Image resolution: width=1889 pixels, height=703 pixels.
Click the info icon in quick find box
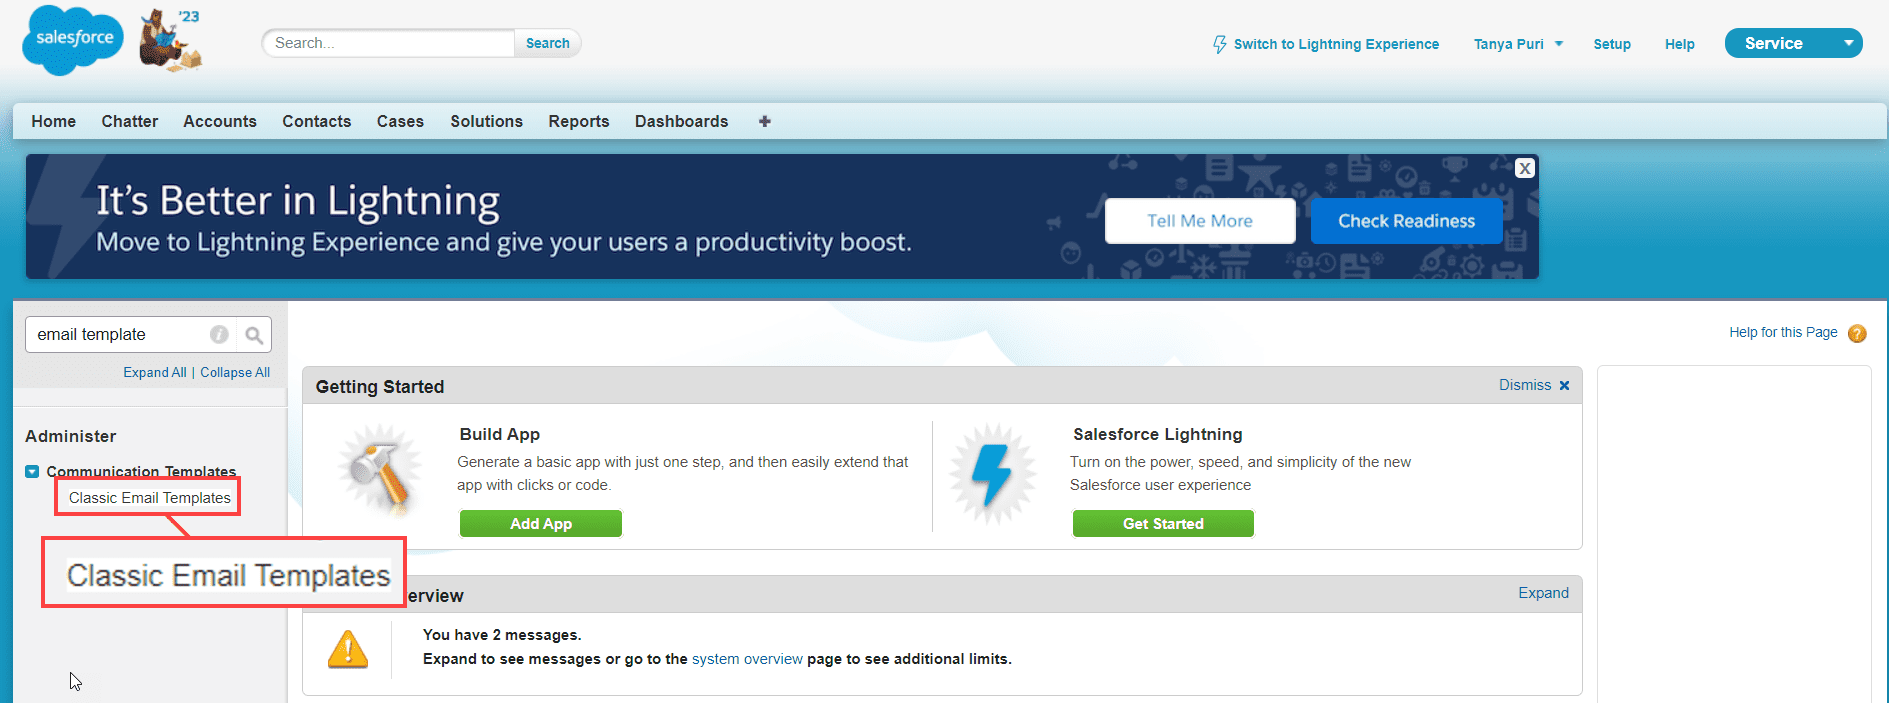tap(219, 335)
